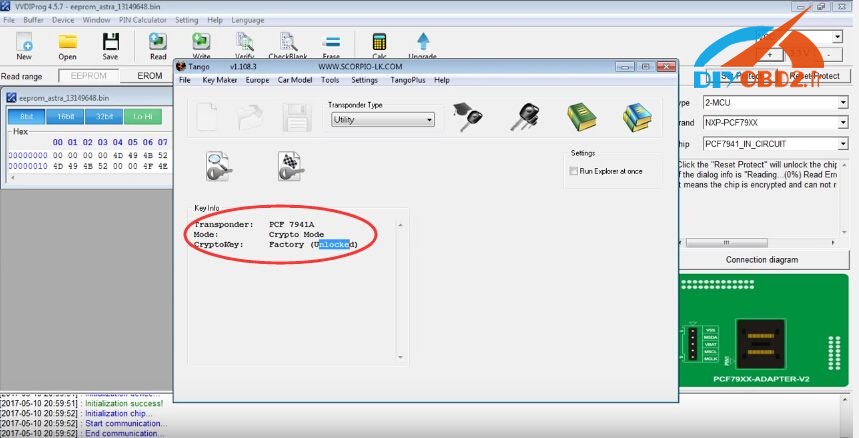The height and width of the screenshot is (438, 859).
Task: Open the Key Maker menu in Tango
Action: 220,80
